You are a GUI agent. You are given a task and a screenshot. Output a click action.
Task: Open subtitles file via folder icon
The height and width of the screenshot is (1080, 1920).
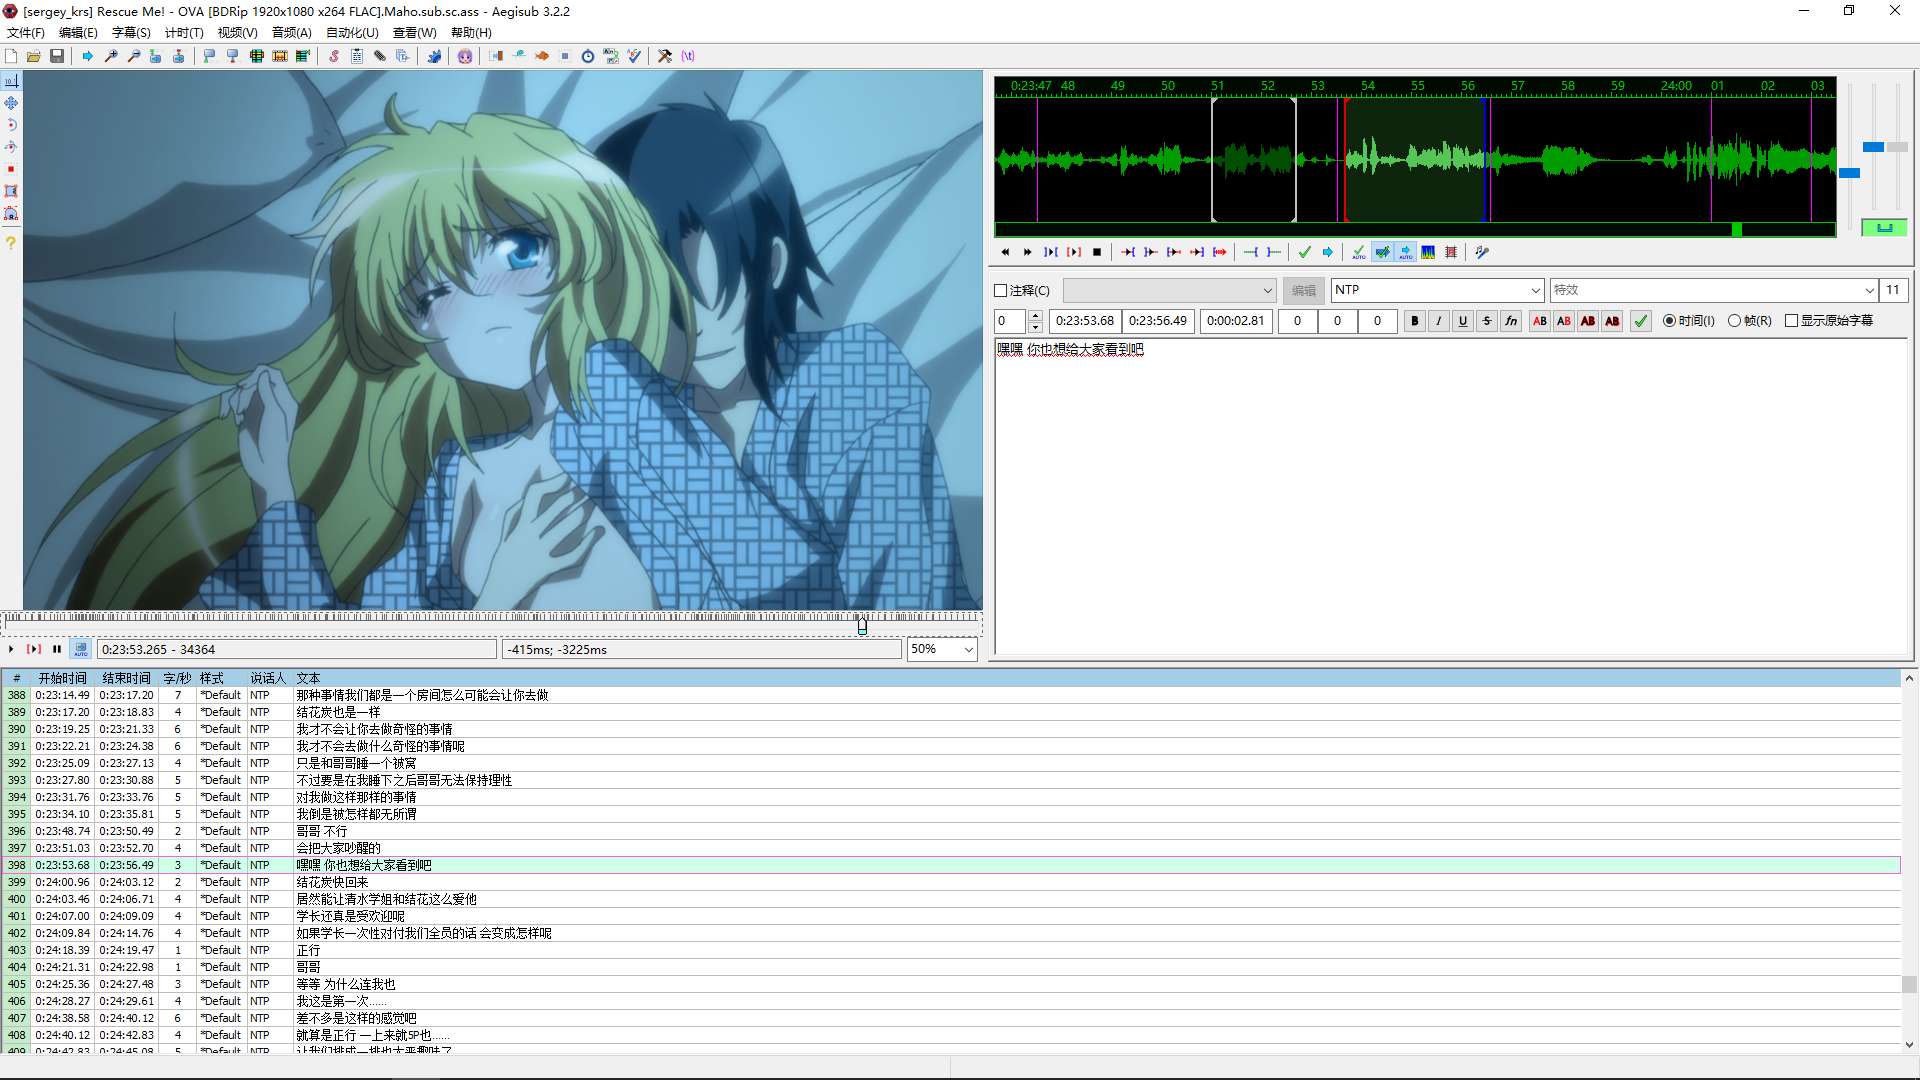coord(34,56)
